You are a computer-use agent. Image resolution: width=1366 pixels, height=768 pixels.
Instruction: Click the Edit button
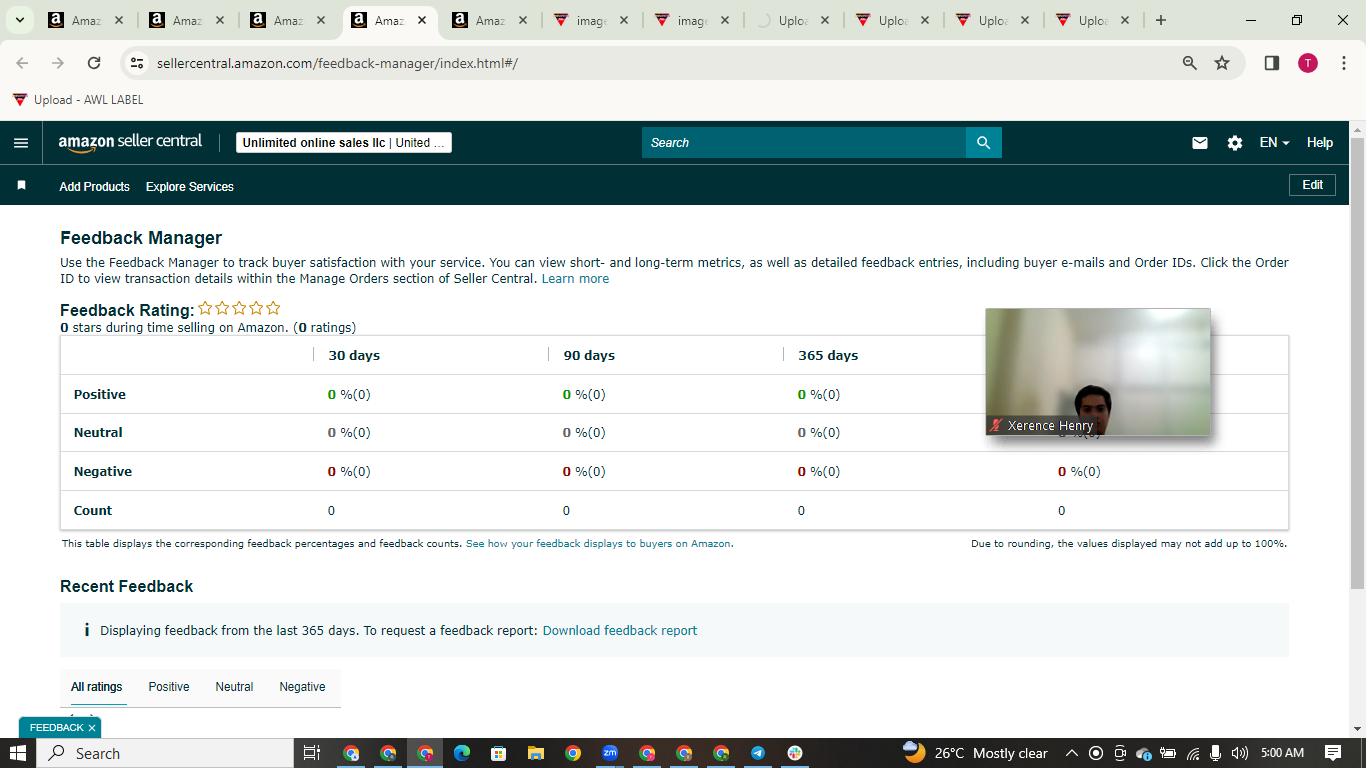click(1312, 185)
